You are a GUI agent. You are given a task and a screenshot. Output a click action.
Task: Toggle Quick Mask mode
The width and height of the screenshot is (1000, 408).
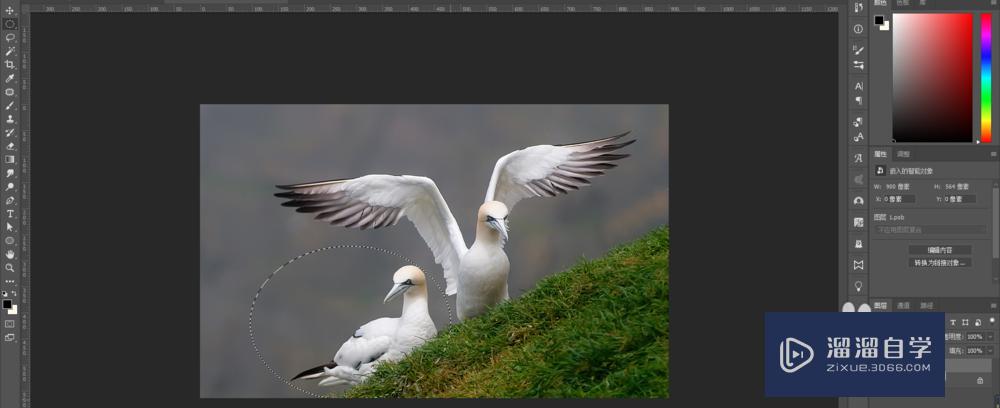point(10,324)
